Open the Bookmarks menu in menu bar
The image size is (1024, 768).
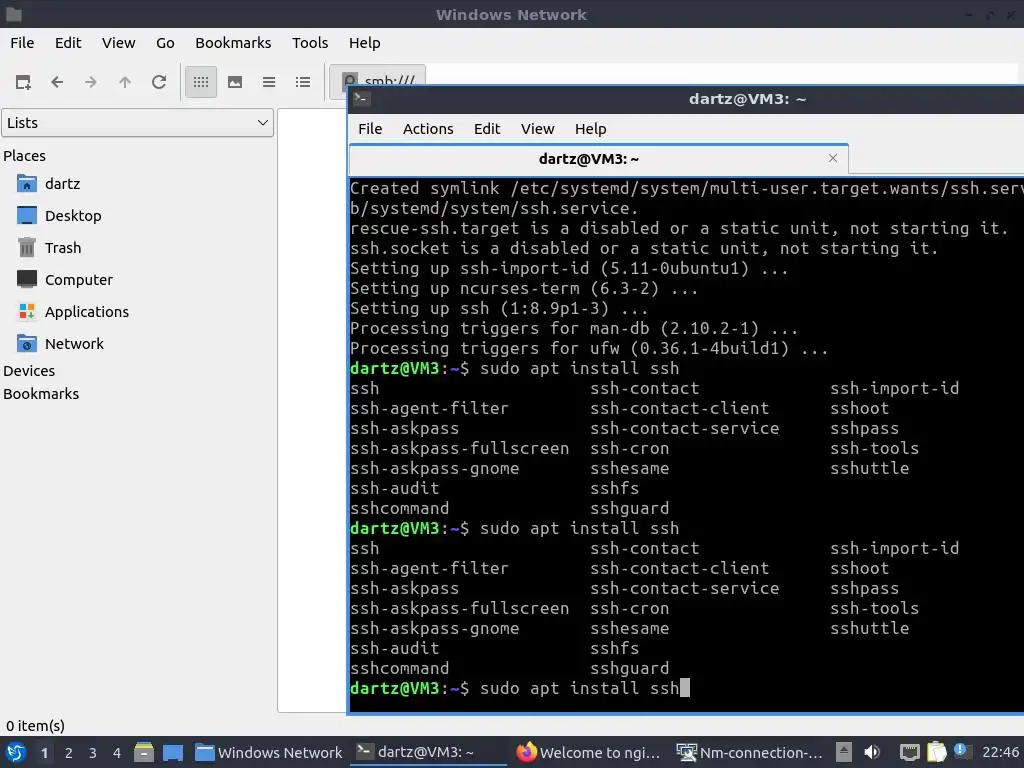point(233,43)
